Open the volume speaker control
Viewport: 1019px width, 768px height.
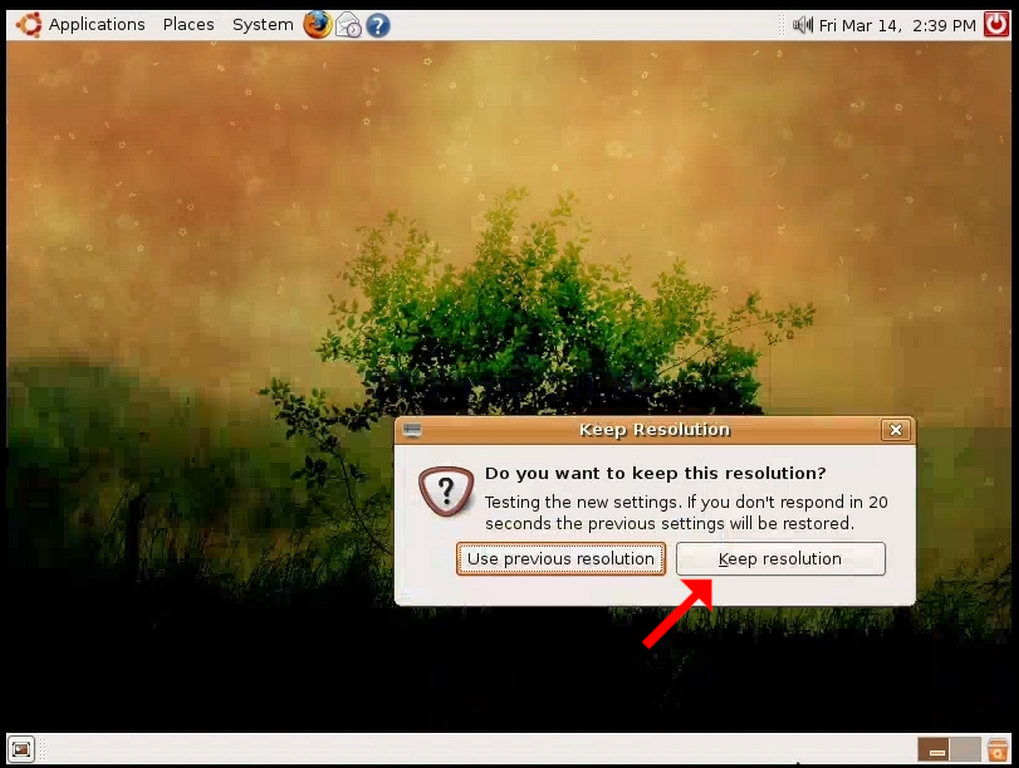point(803,25)
